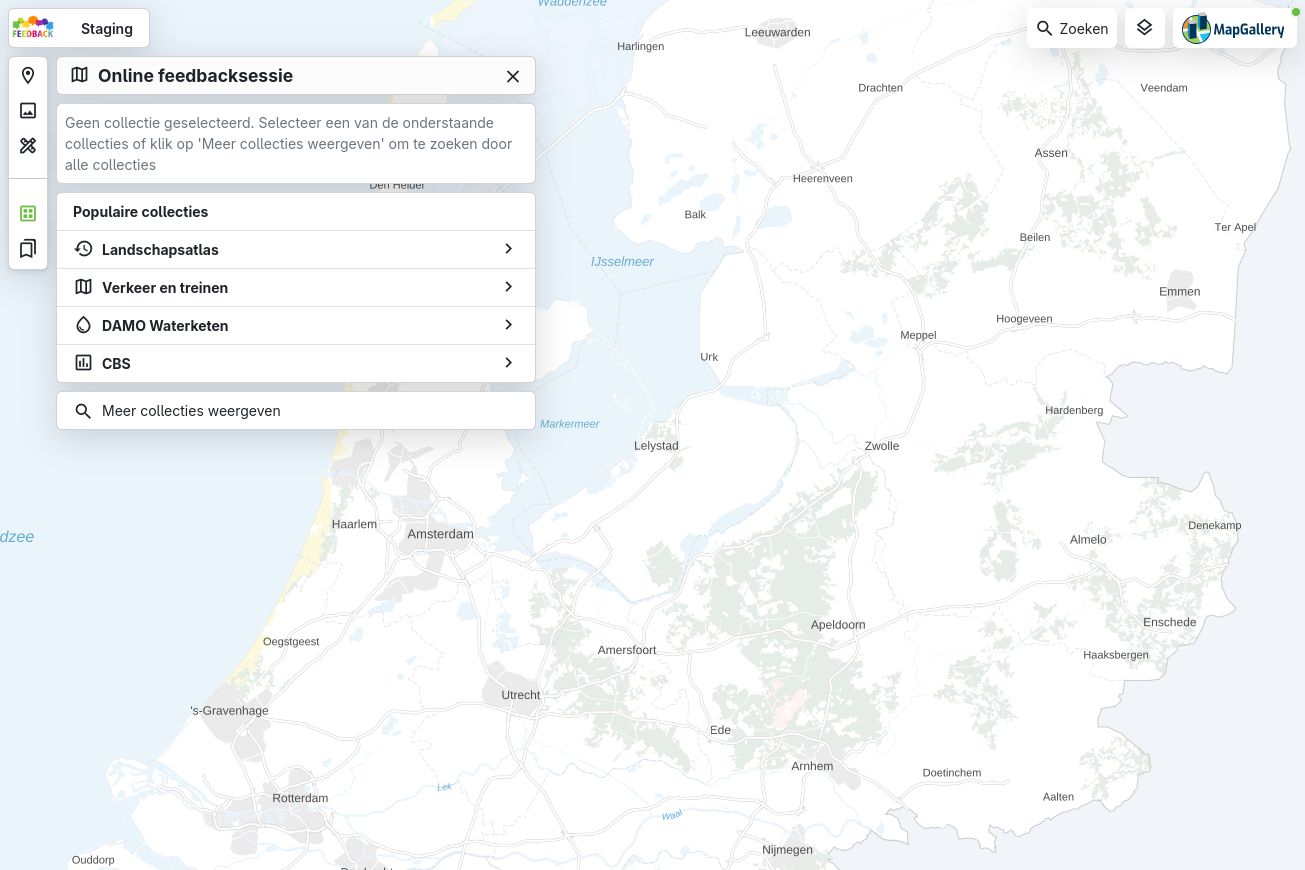Click the Apeldoorn label on the map
The image size is (1305, 870).
[838, 625]
